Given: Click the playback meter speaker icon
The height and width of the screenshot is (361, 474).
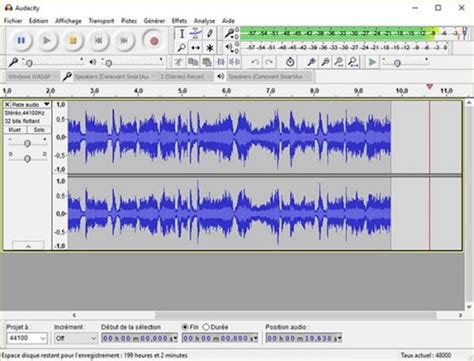Looking at the screenshot, I should pos(229,47).
